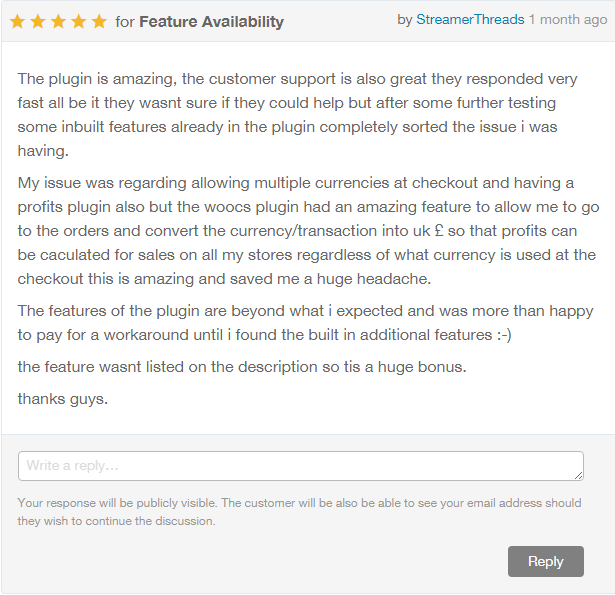615x595 pixels.
Task: Click the '1 month ago' timestamp
Action: (x=568, y=19)
